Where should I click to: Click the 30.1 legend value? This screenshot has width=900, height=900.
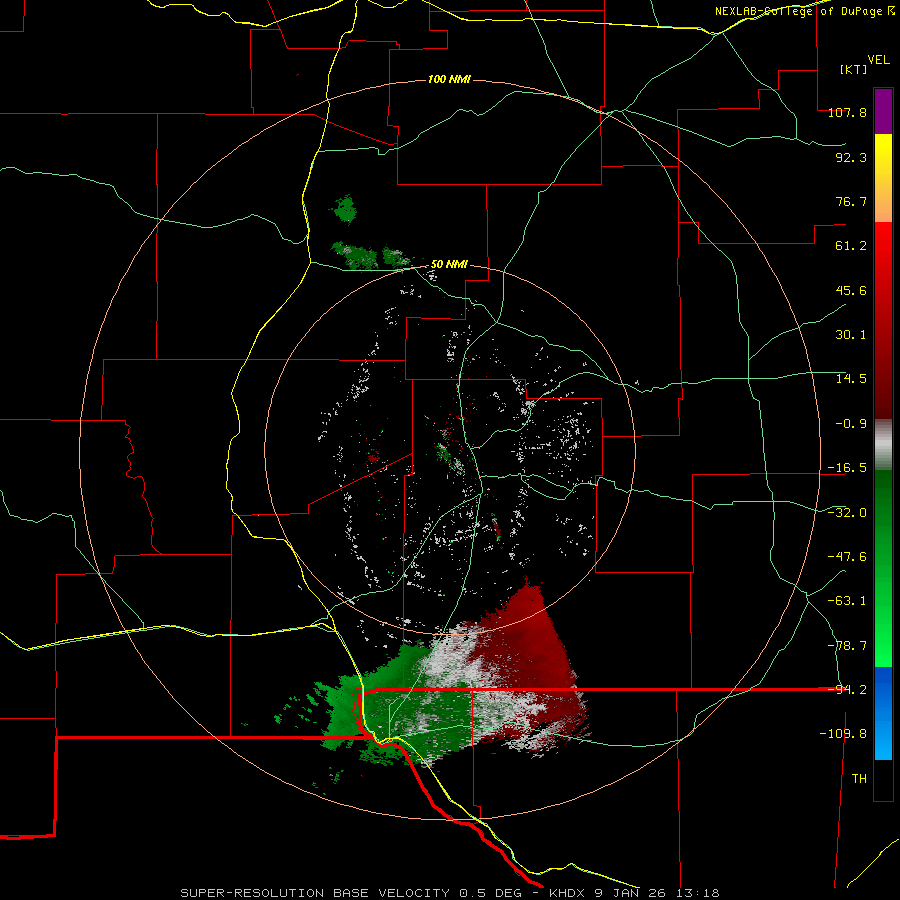(x=851, y=335)
